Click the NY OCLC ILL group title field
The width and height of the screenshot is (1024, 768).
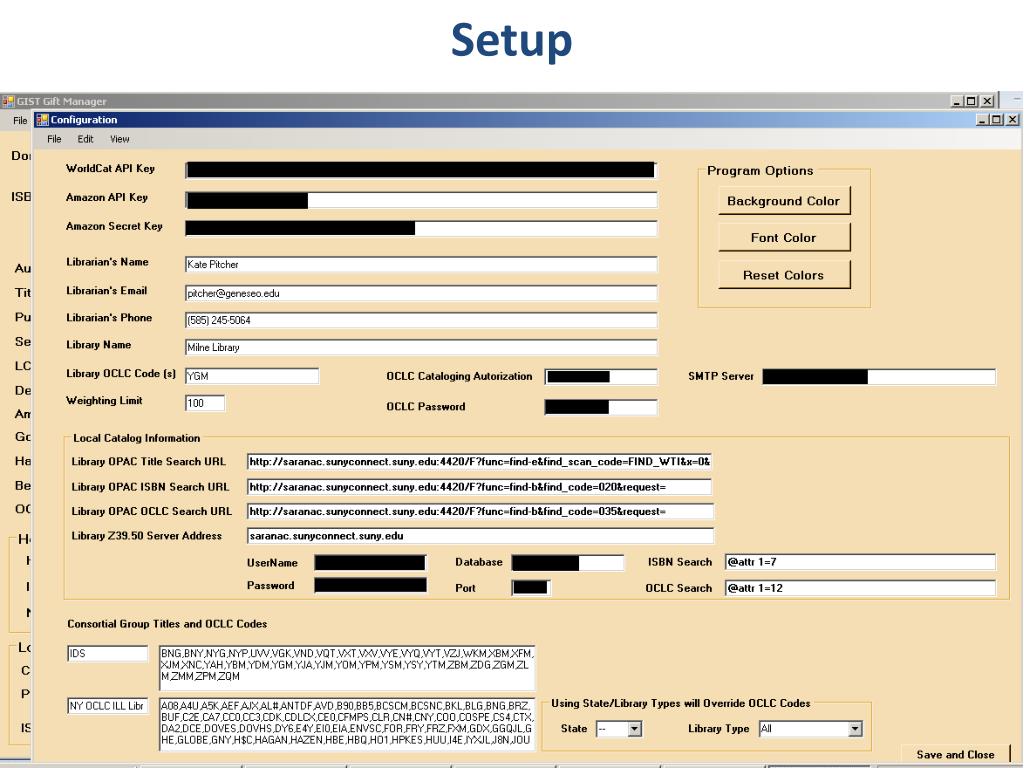[x=108, y=706]
